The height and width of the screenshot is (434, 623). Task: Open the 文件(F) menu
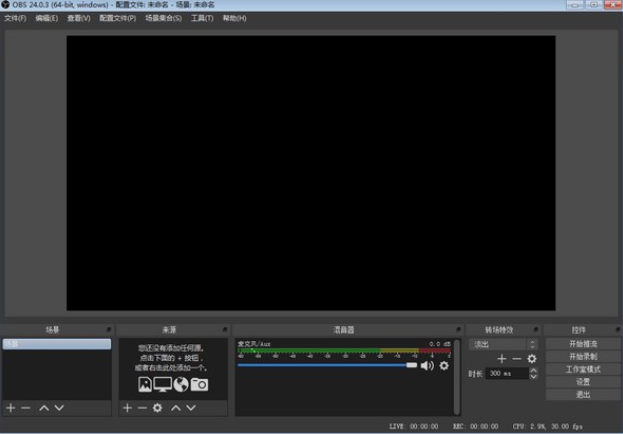(15, 18)
